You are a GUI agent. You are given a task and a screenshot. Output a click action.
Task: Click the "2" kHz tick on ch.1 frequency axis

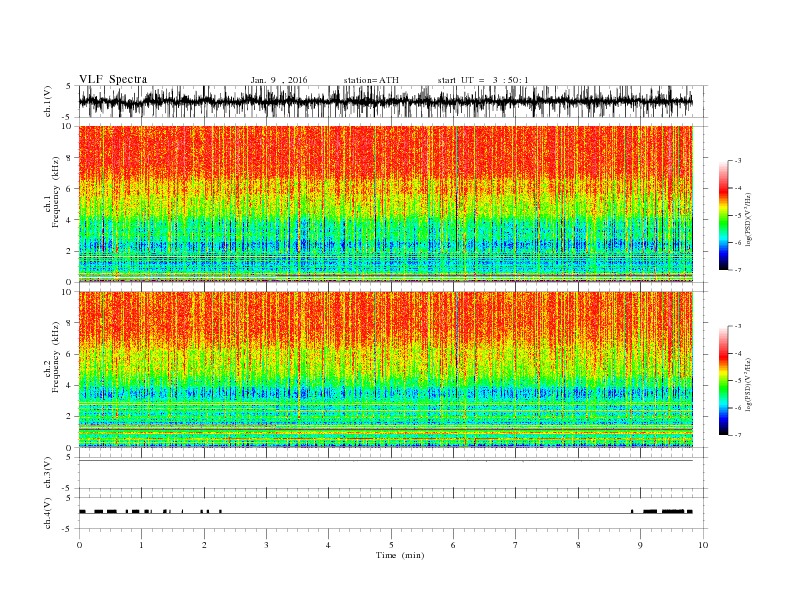point(70,251)
